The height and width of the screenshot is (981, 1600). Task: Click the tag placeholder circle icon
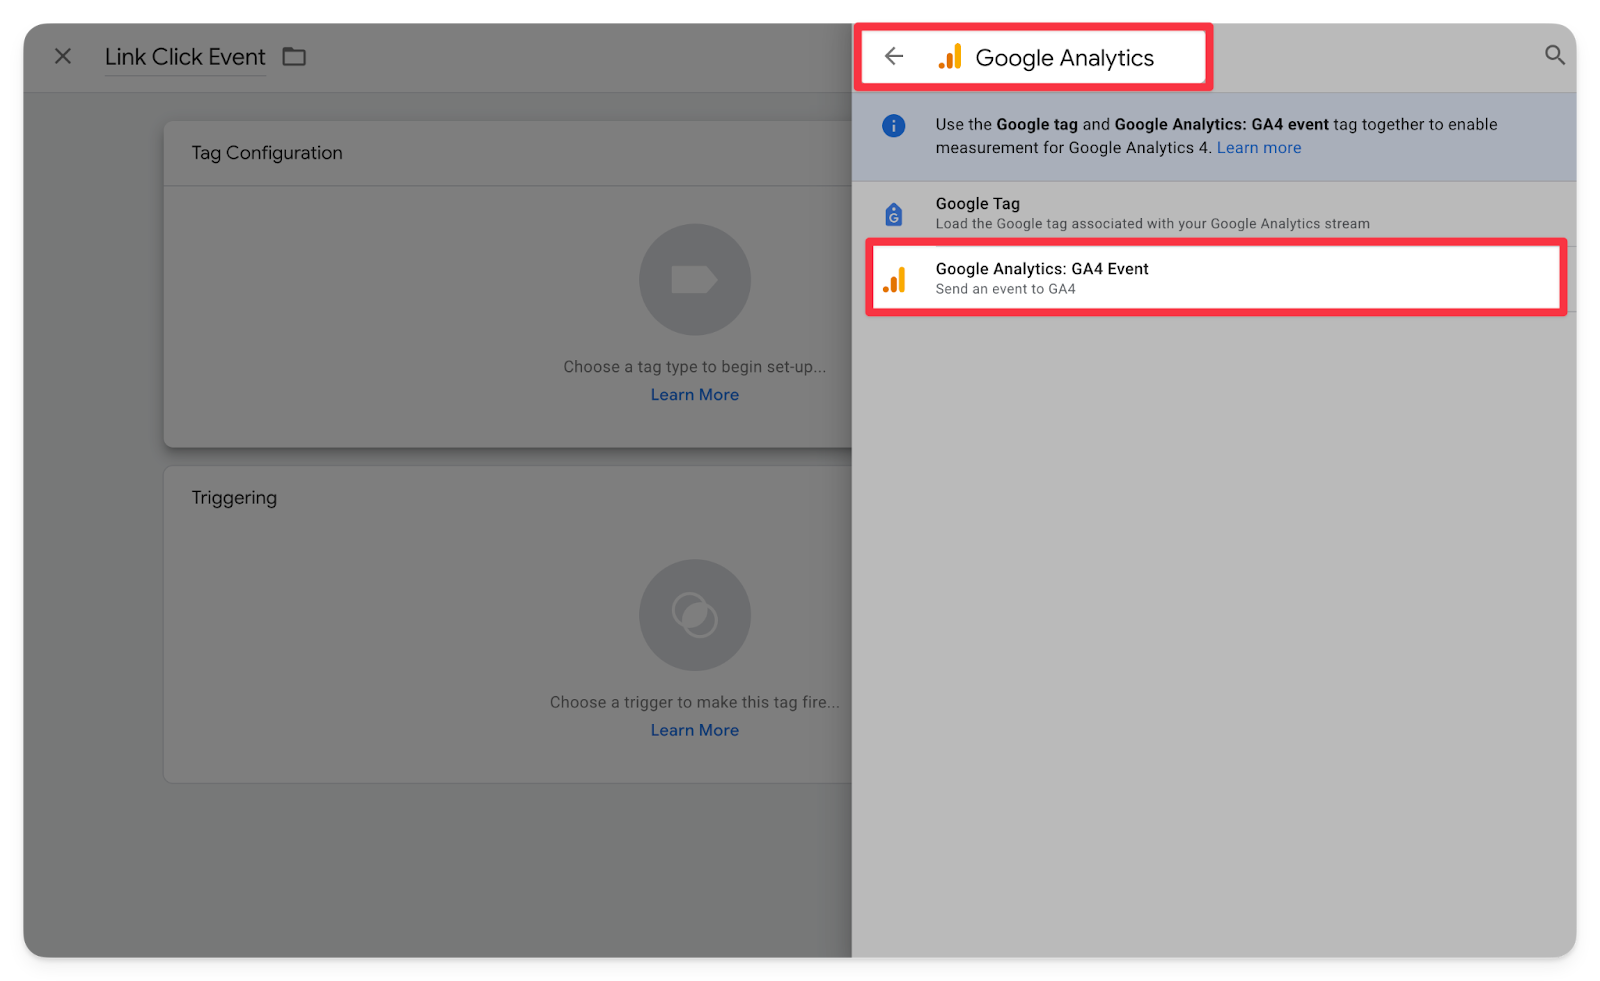click(x=695, y=279)
